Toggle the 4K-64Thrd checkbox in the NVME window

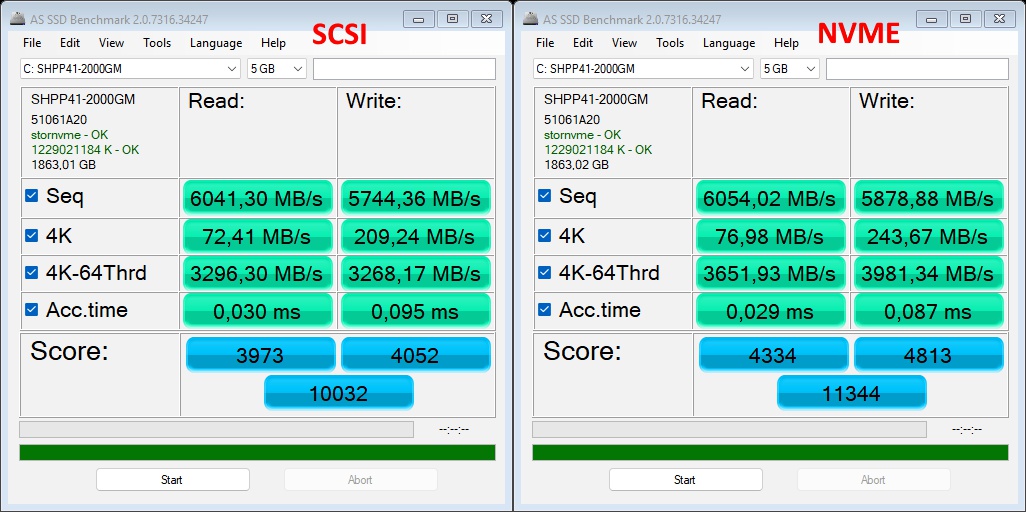coord(545,273)
